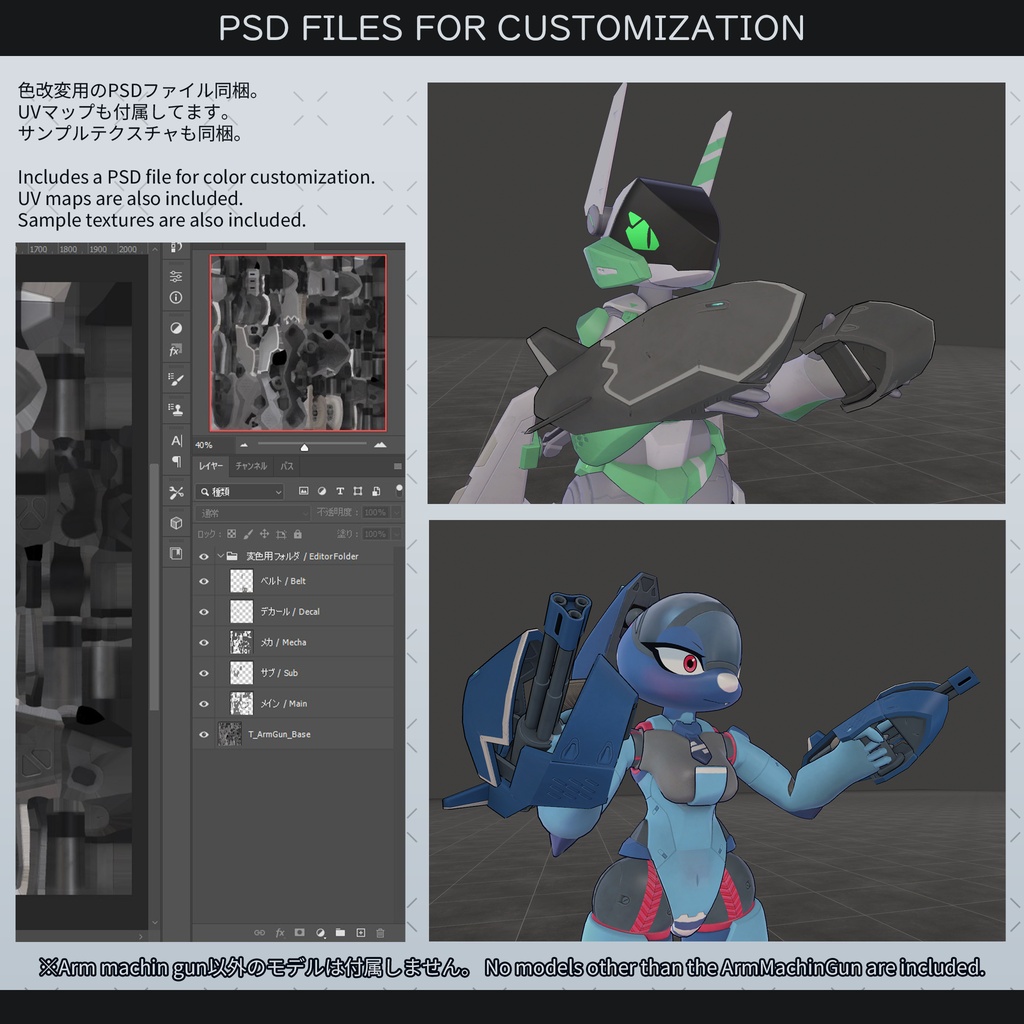This screenshot has height=1024, width=1024.
Task: Filter layers by smart object icon
Action: tap(376, 491)
